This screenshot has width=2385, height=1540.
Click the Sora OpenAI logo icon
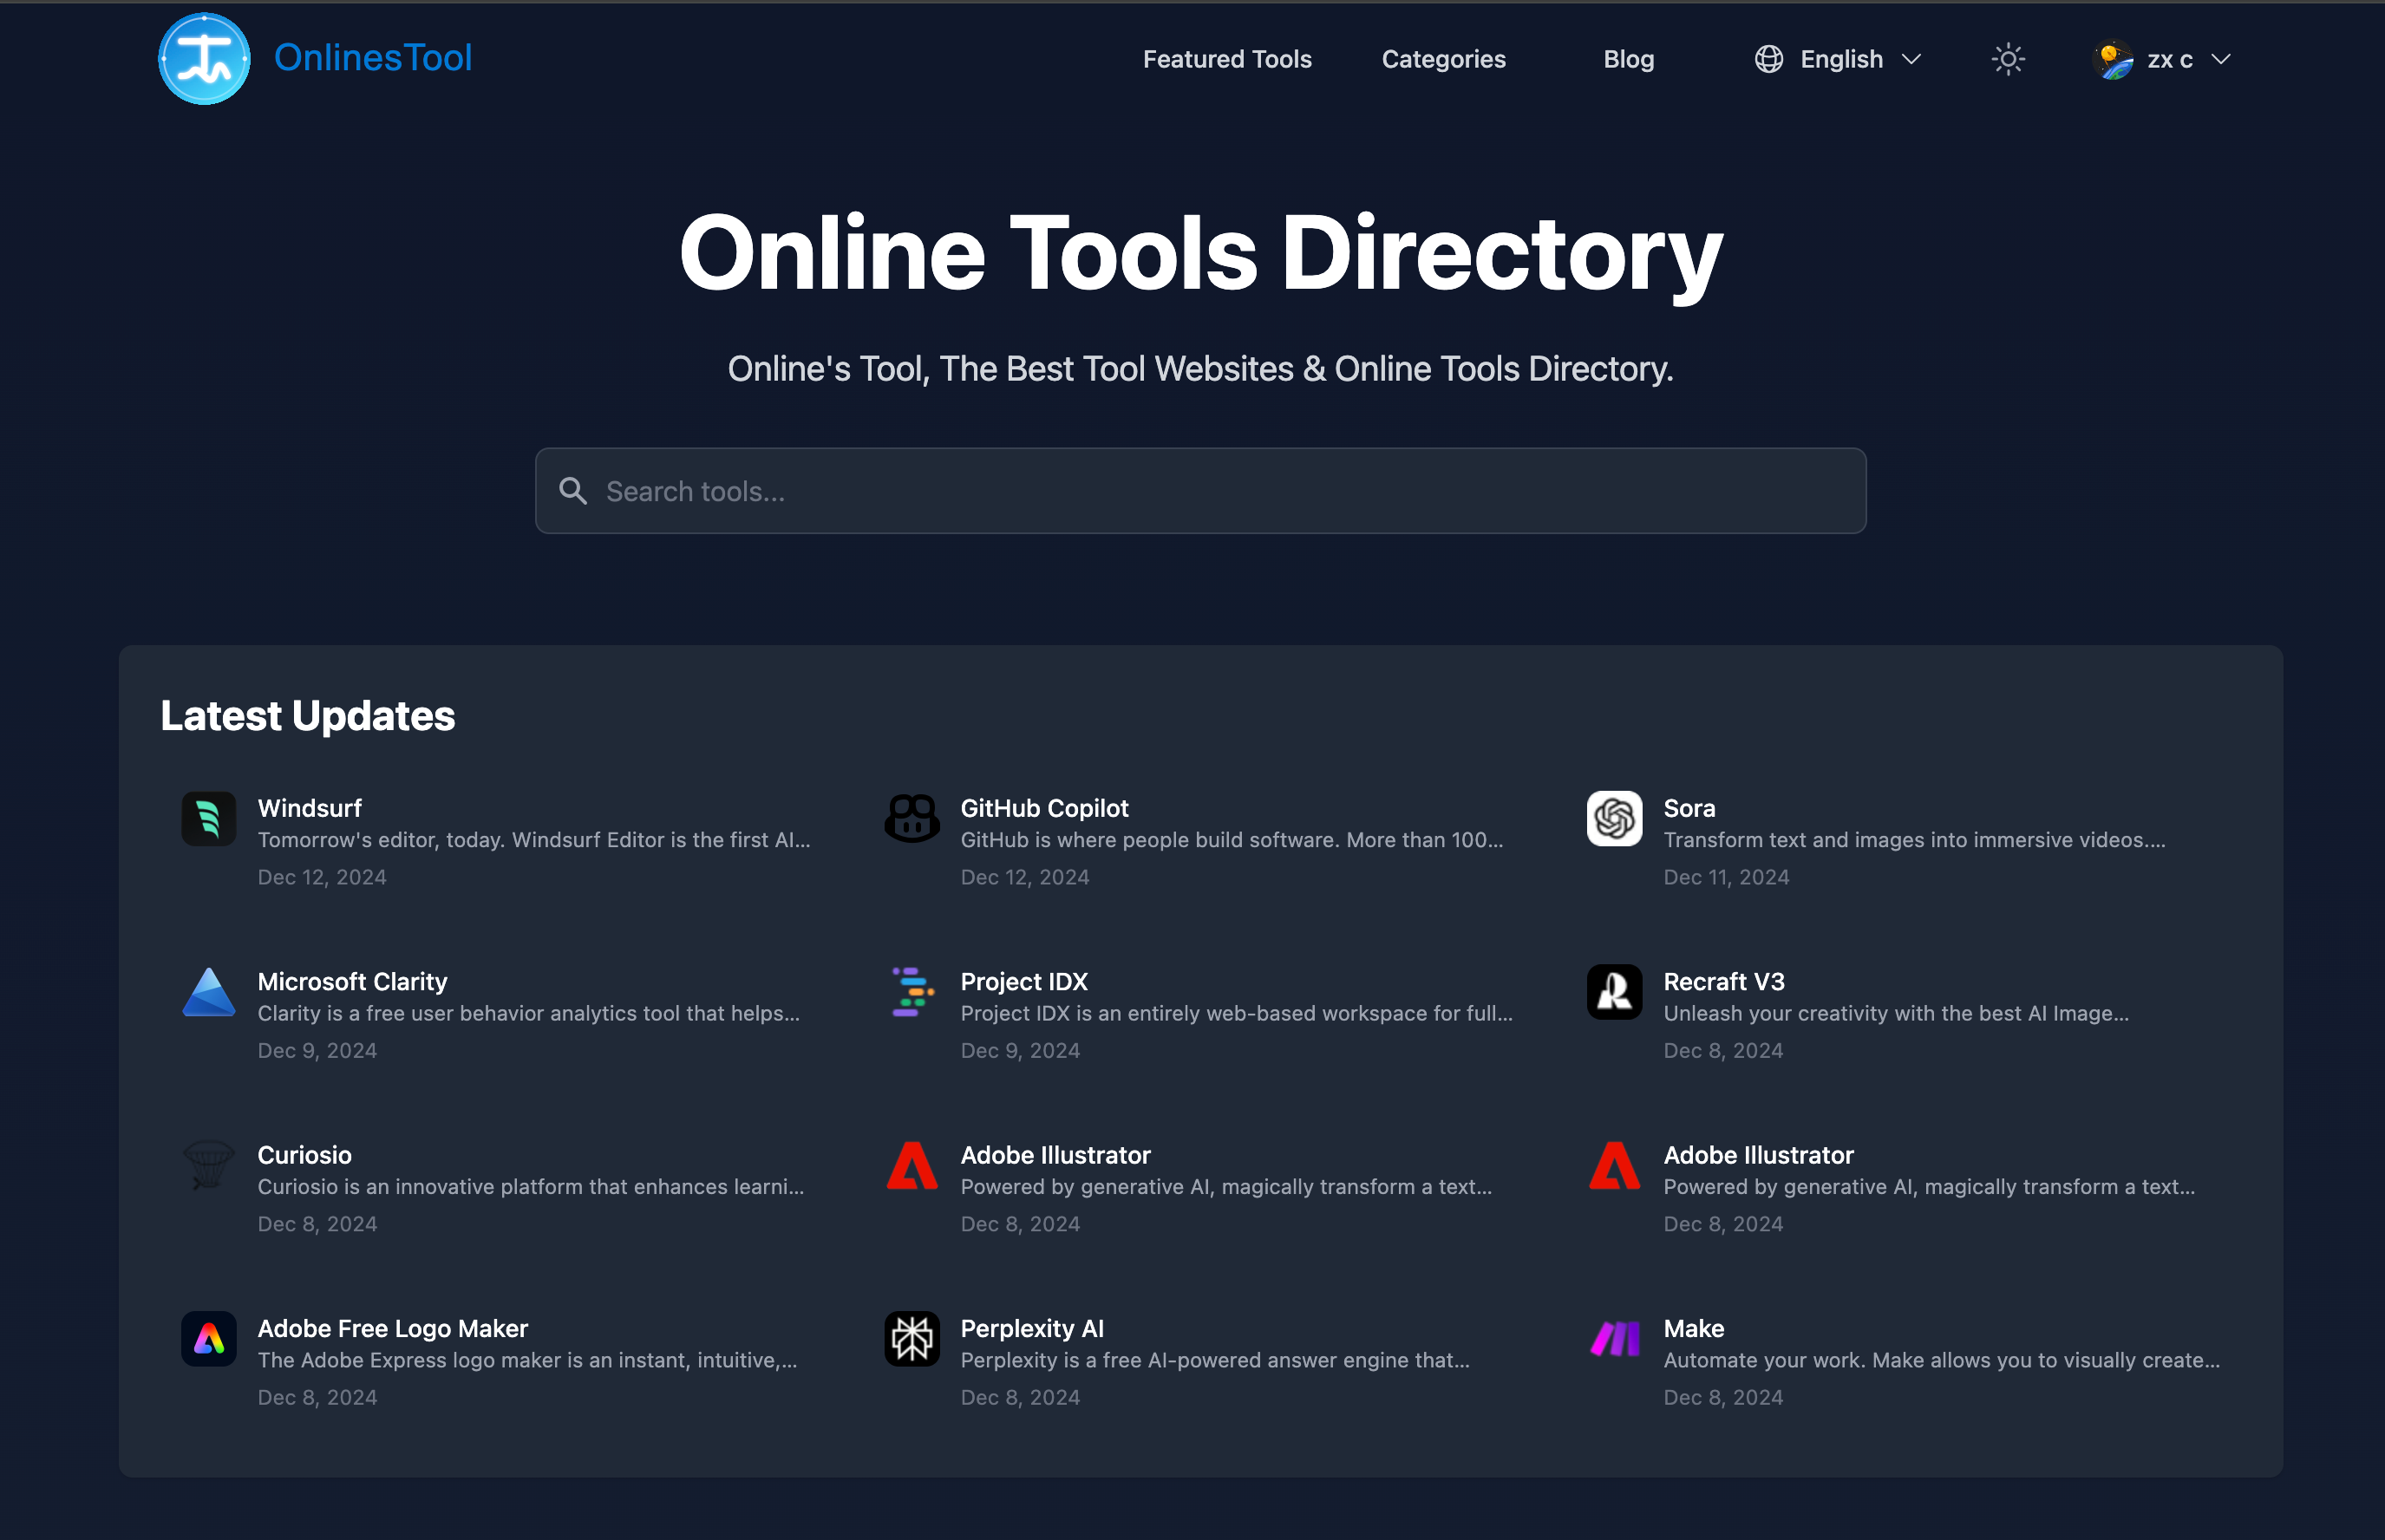1614,819
